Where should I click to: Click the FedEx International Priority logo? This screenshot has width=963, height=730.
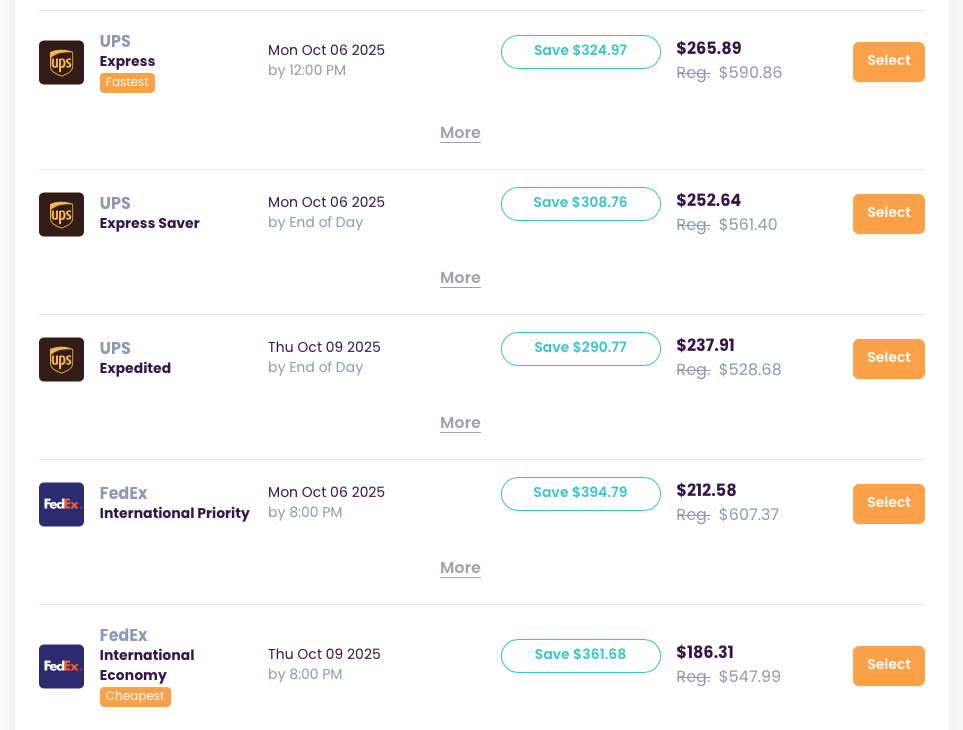point(61,504)
